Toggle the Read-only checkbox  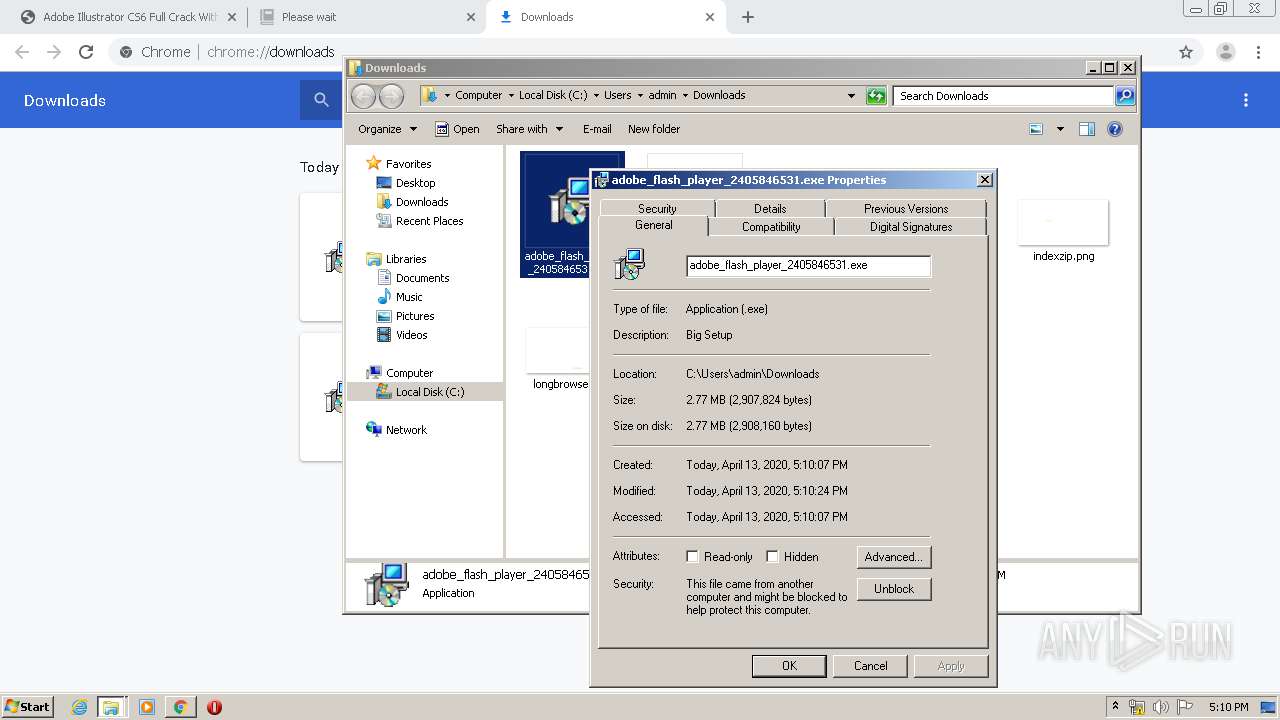(692, 557)
